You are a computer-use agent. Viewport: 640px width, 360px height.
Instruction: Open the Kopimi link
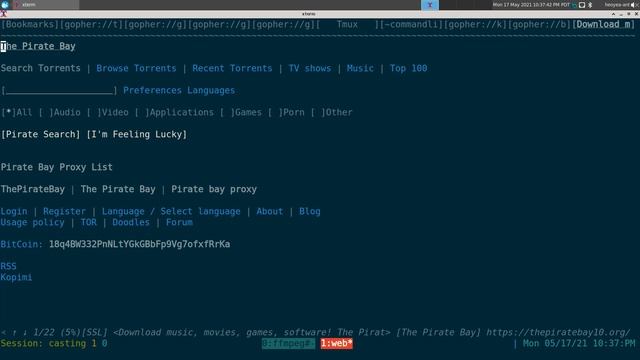coord(16,278)
